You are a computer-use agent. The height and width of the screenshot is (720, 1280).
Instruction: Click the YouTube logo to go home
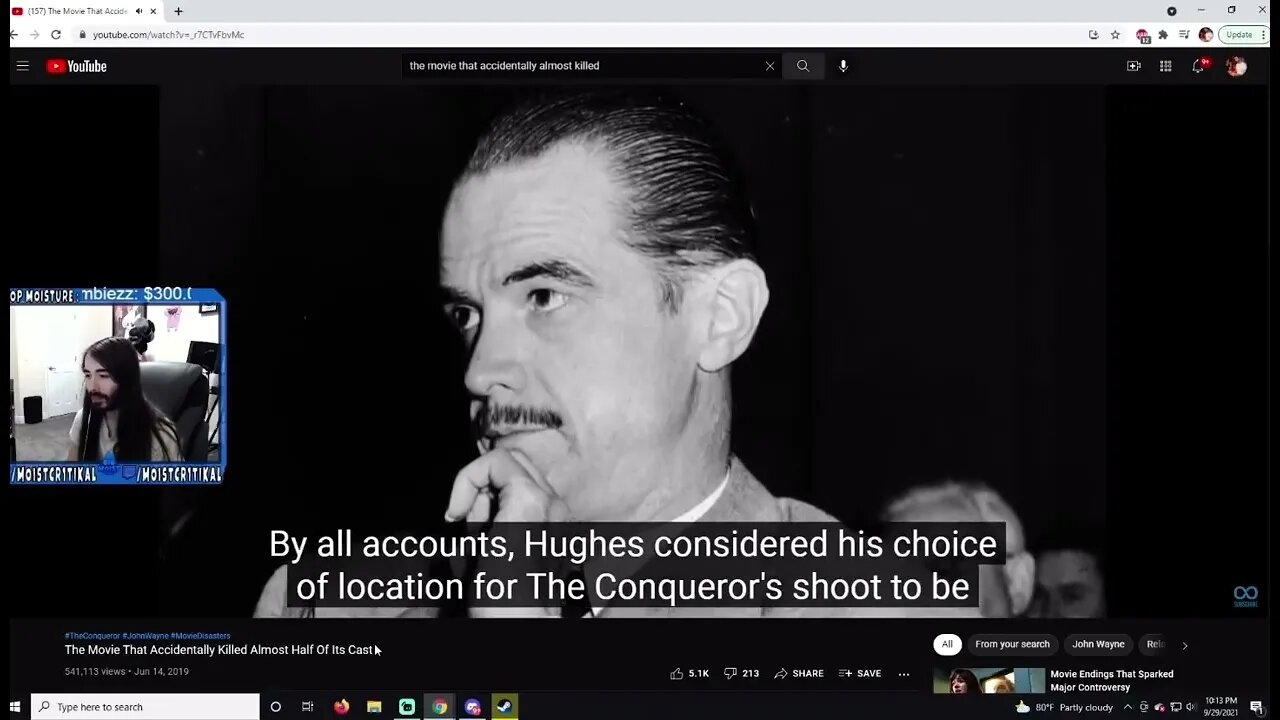pos(76,66)
